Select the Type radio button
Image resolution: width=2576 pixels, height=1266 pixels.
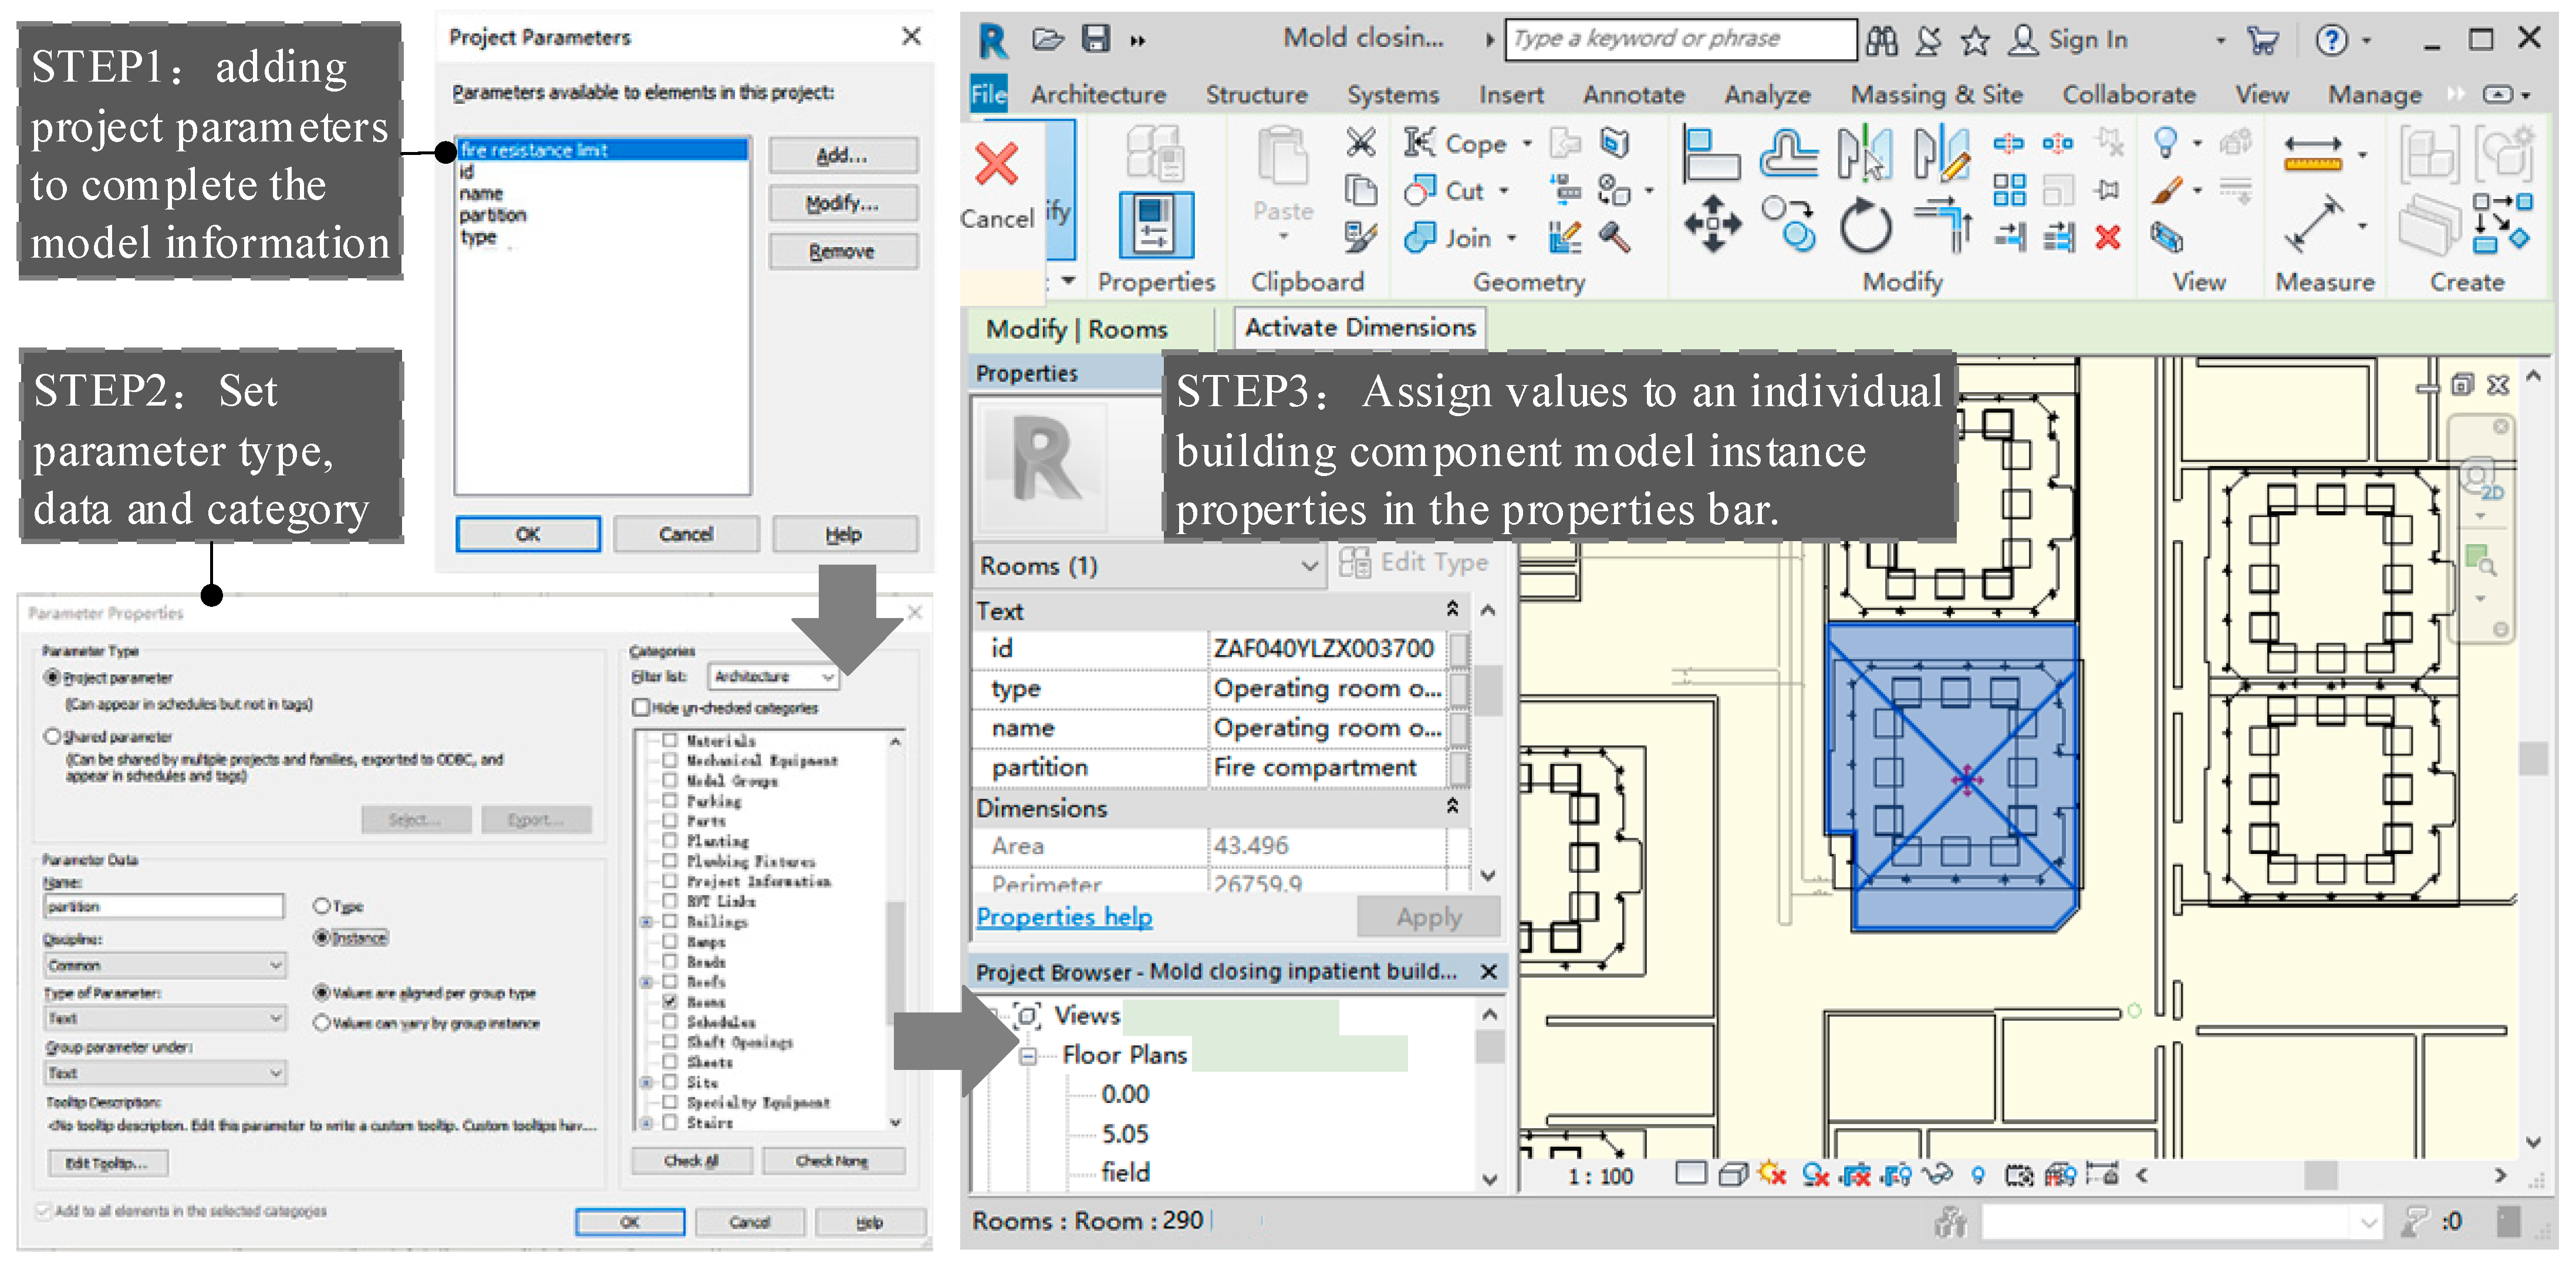click(322, 906)
